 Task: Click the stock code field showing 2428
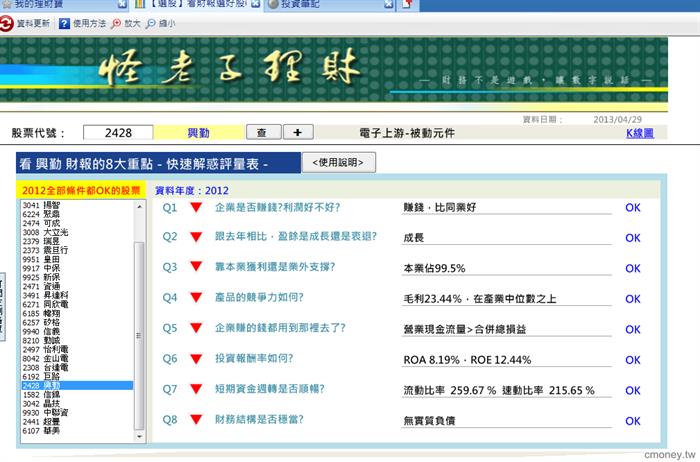118,133
